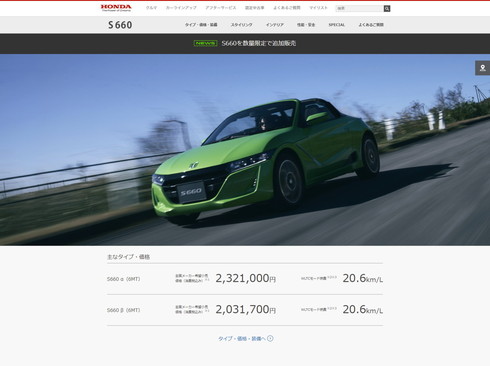Open the S660 limited additional sale news link
The width and height of the screenshot is (490, 366).
pos(259,43)
